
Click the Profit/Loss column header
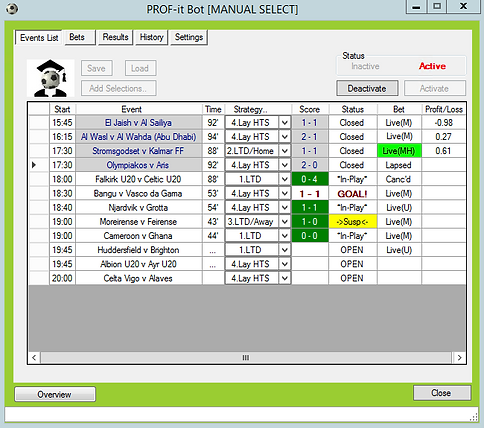pos(444,109)
